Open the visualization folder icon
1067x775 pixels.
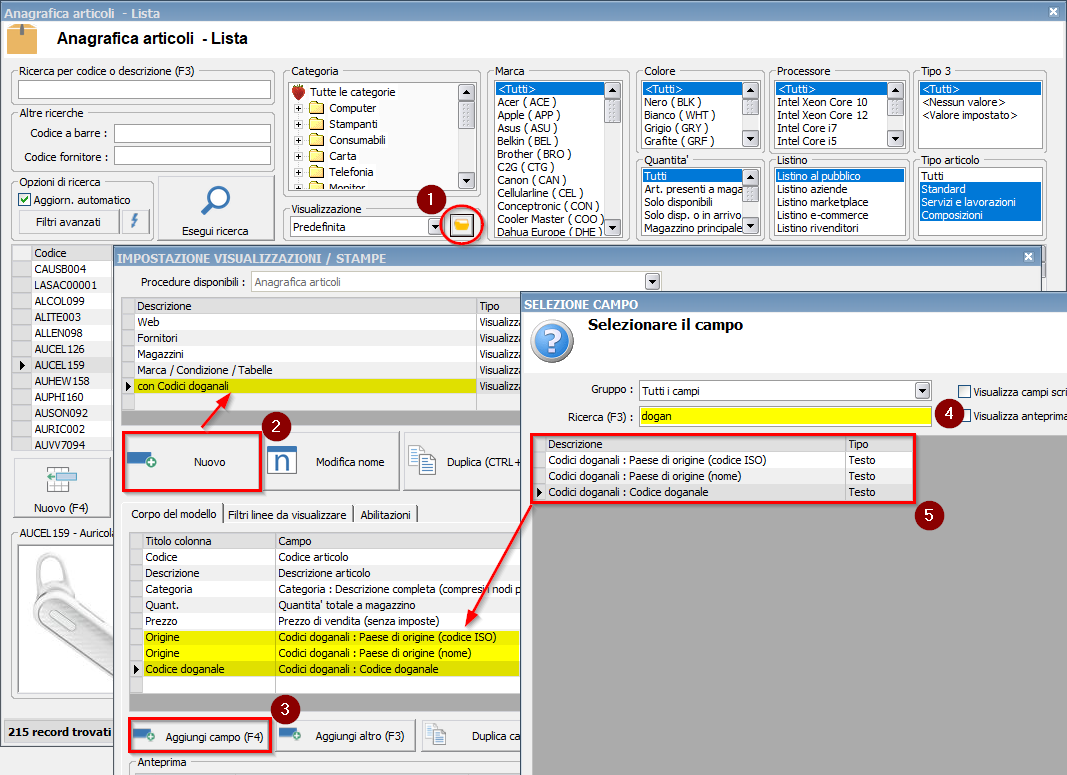pyautogui.click(x=460, y=226)
